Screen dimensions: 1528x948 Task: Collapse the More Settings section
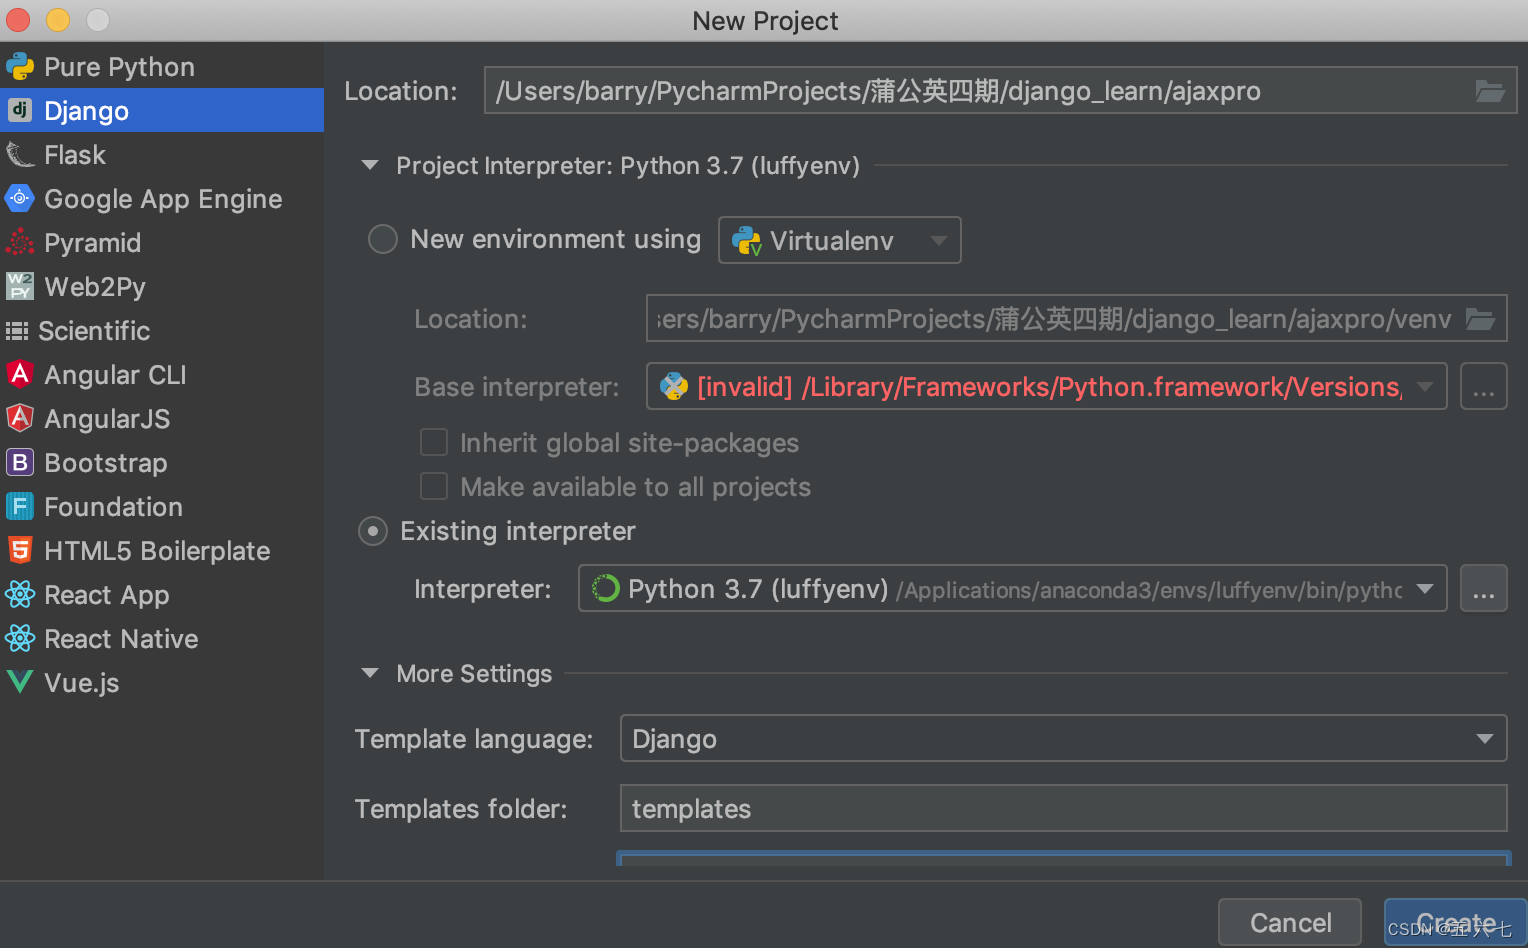click(370, 673)
